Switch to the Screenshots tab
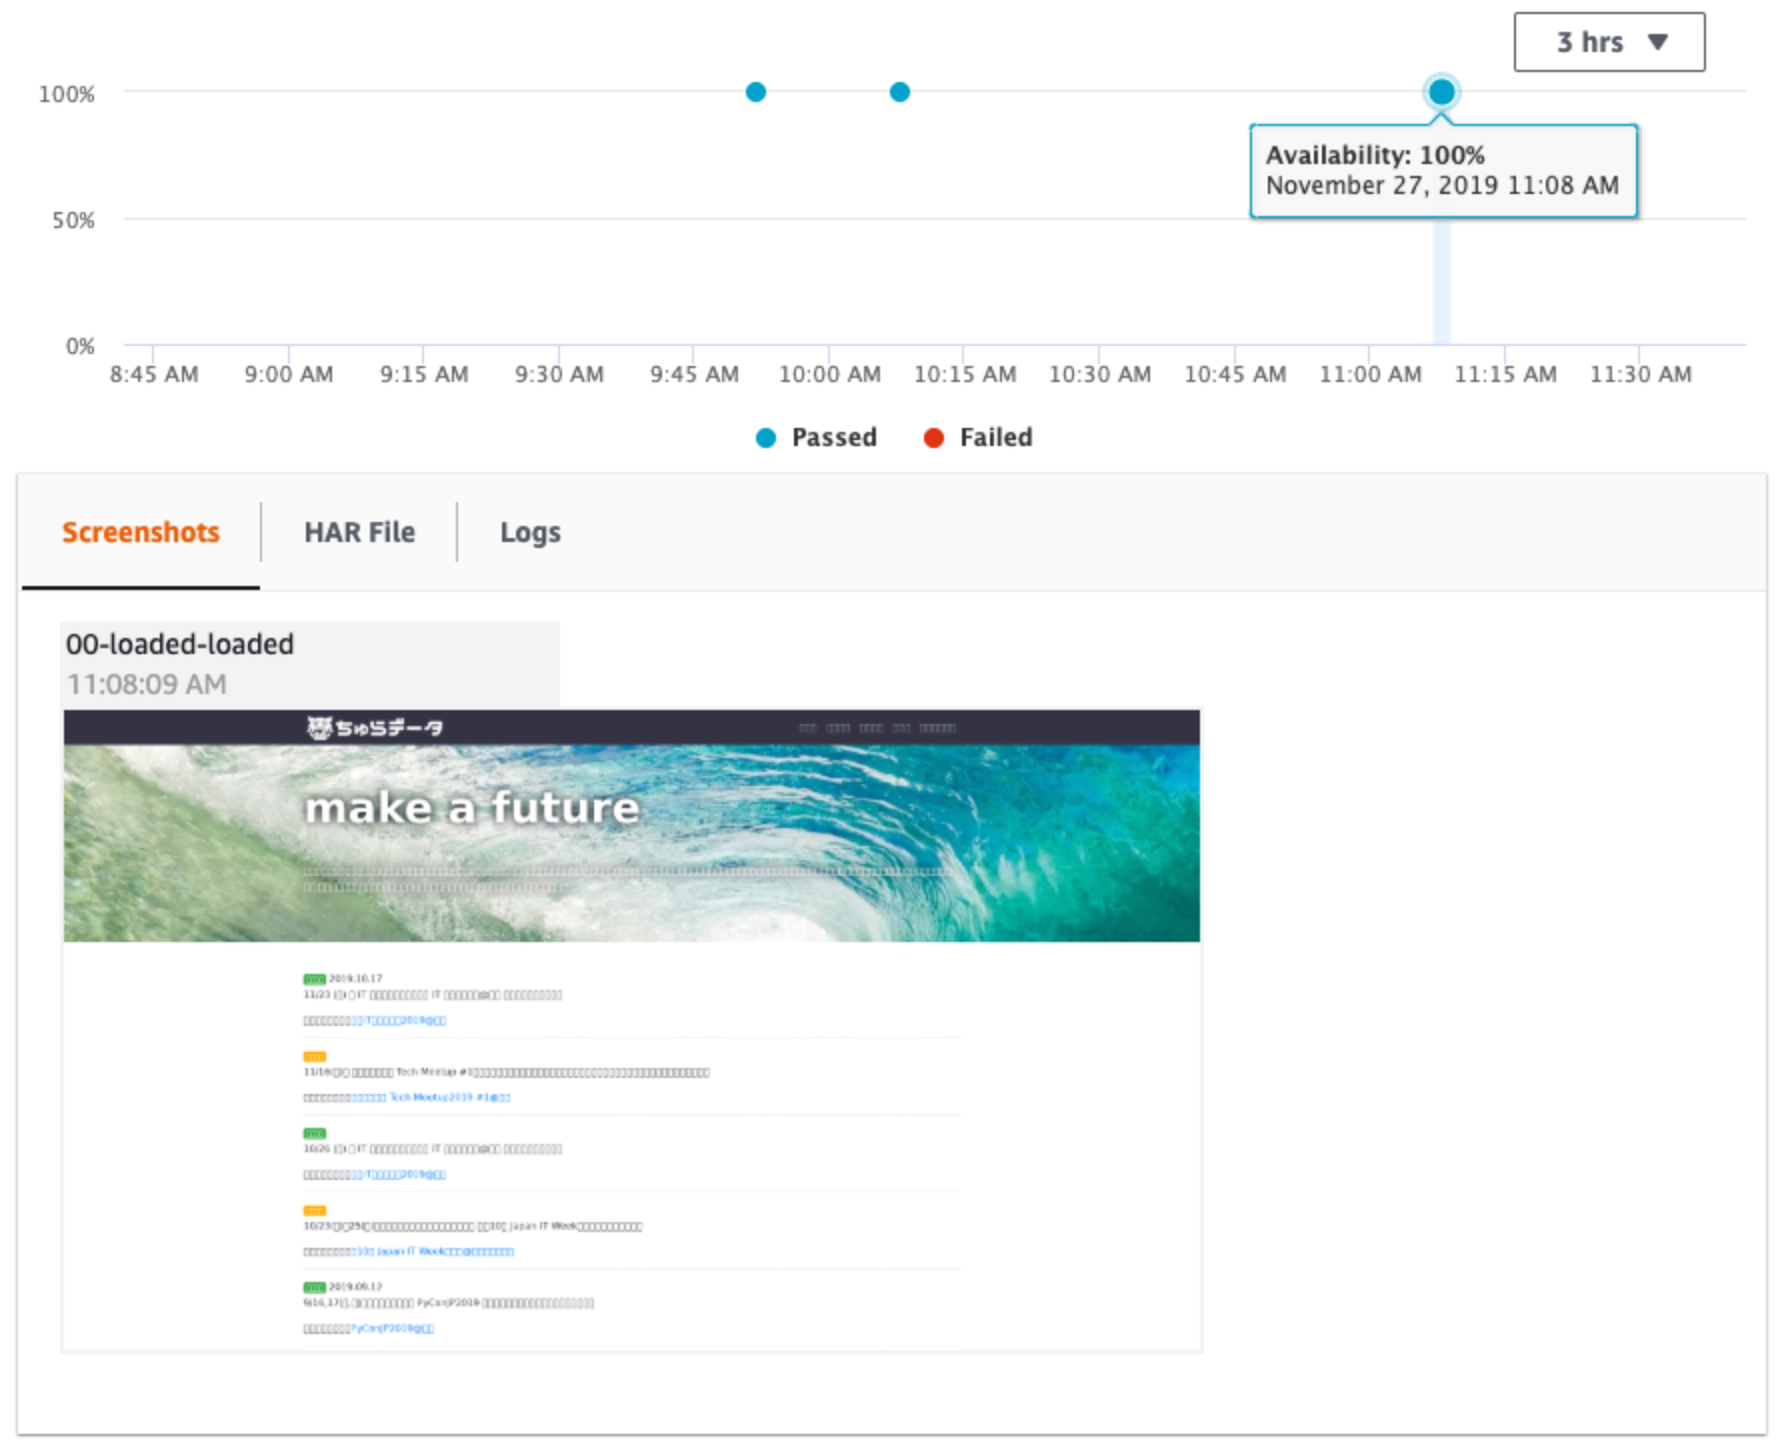This screenshot has width=1780, height=1446. pos(141,532)
